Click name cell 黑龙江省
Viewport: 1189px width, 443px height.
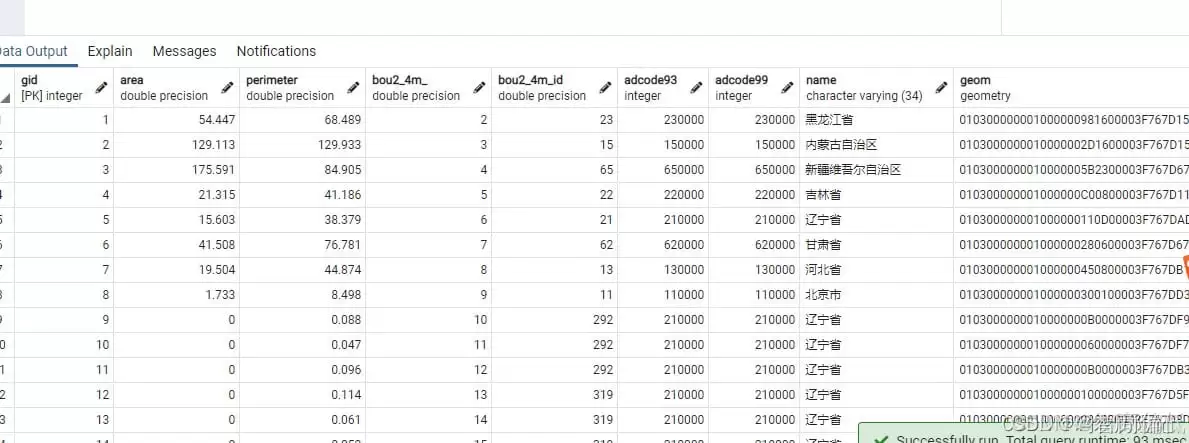[877, 120]
